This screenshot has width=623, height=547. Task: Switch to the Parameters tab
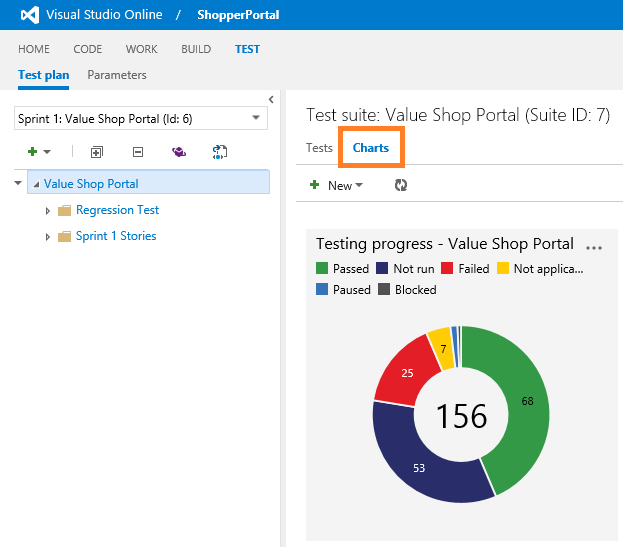(x=117, y=75)
